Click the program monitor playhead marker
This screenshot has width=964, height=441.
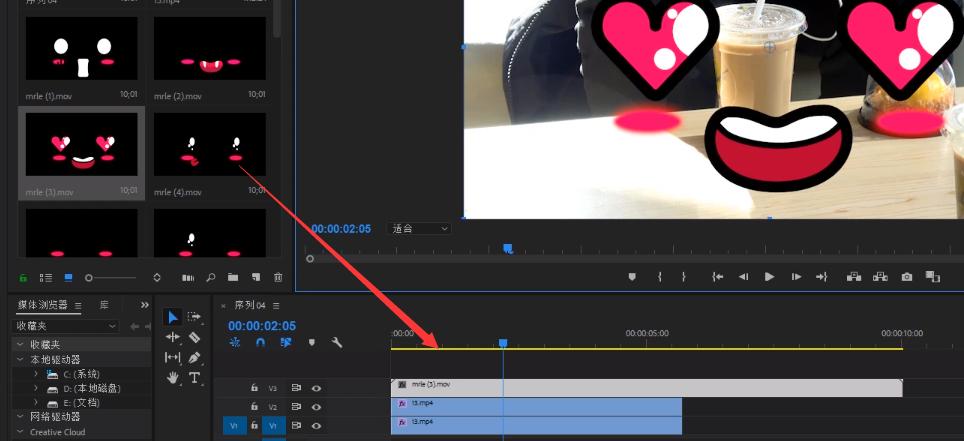point(508,248)
